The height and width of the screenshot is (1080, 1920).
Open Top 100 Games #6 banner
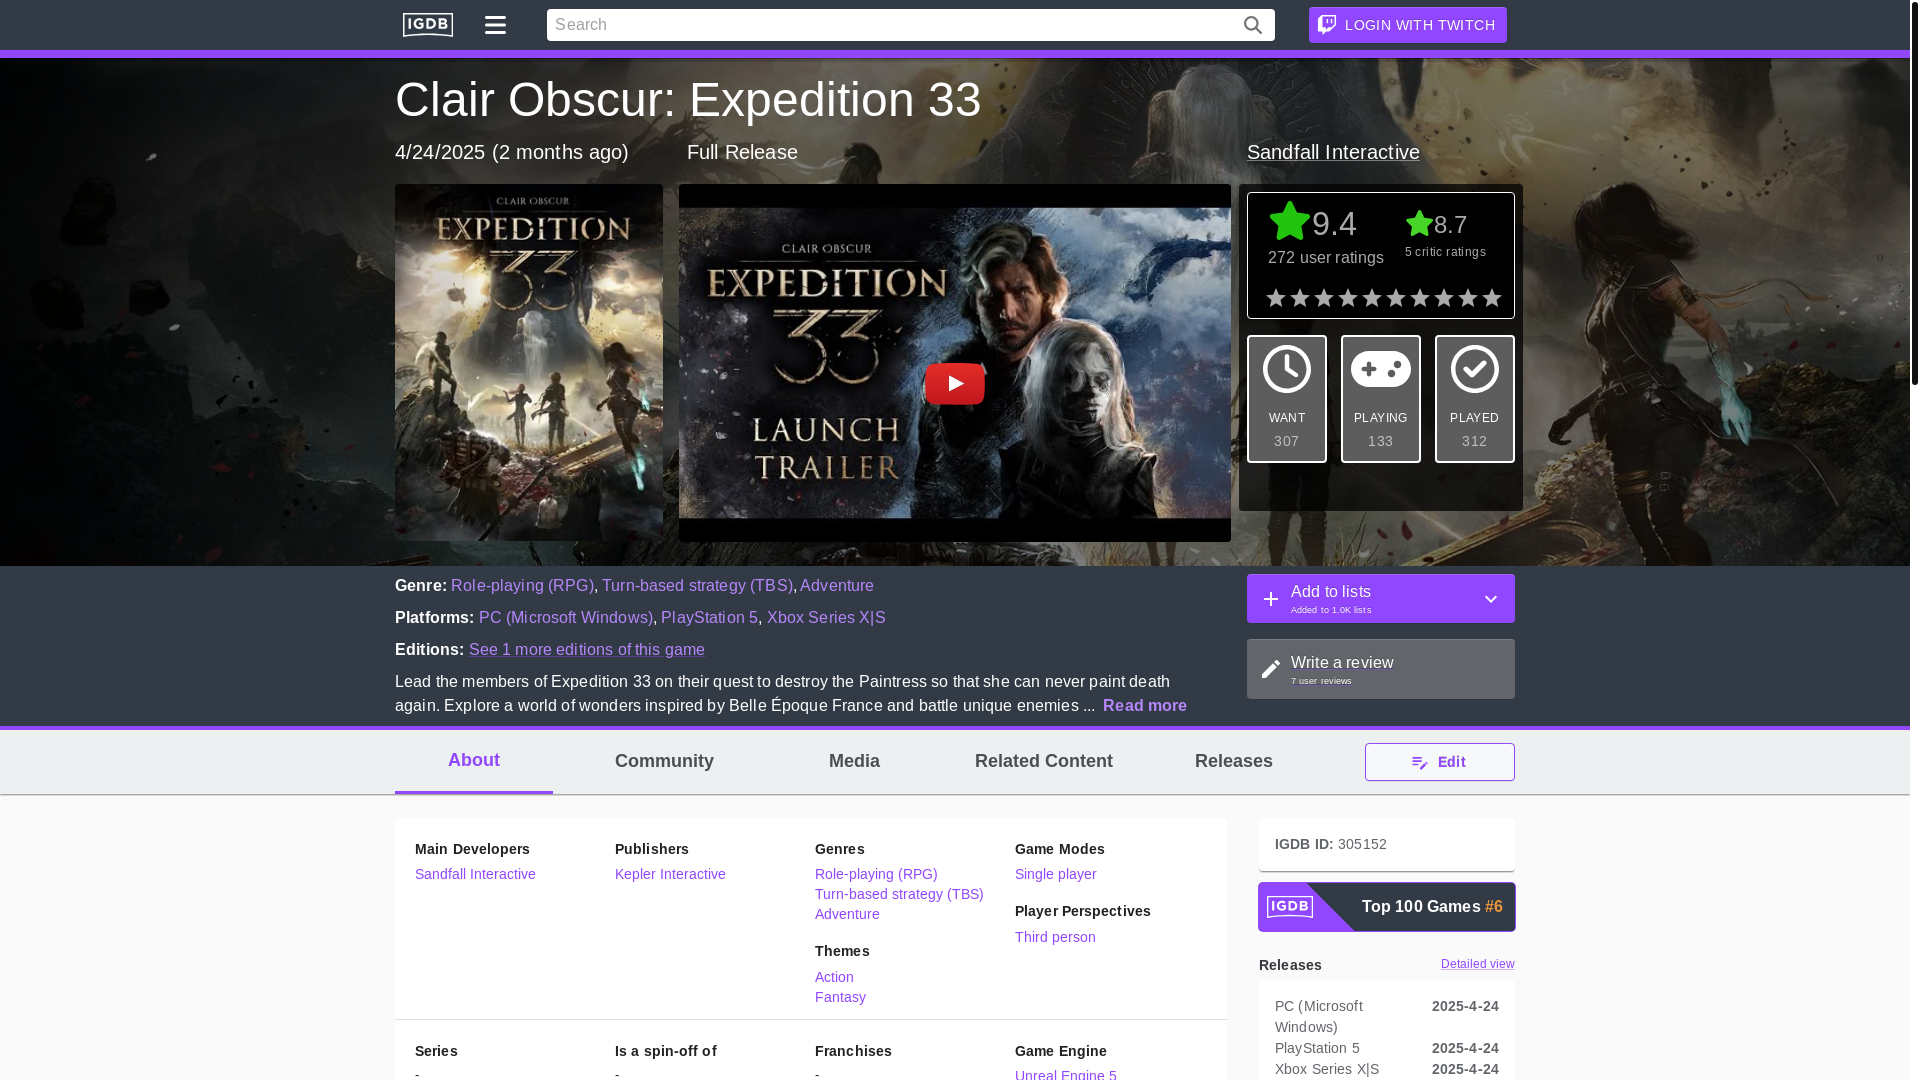pos(1386,907)
